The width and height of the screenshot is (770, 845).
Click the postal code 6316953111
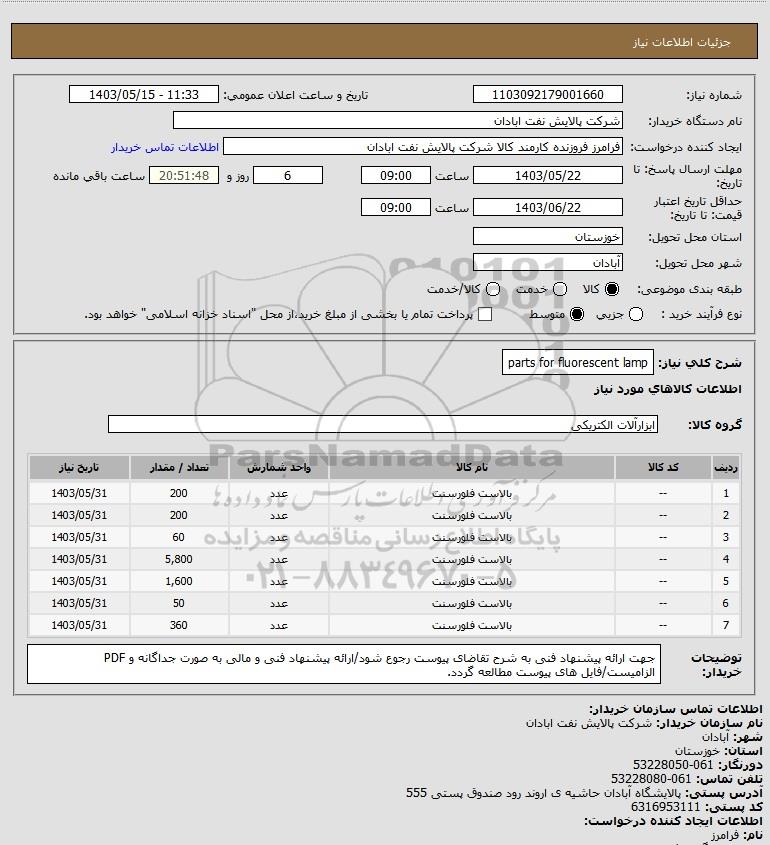point(665,807)
